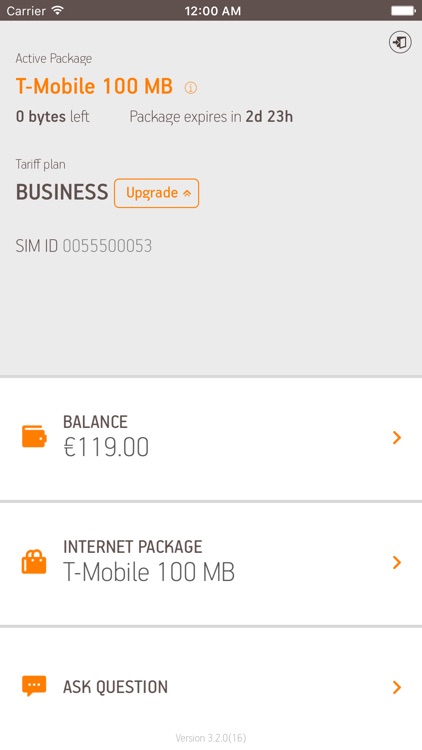Viewport: 422px width, 750px height.
Task: Open the BALANCE menu entry
Action: [211, 439]
